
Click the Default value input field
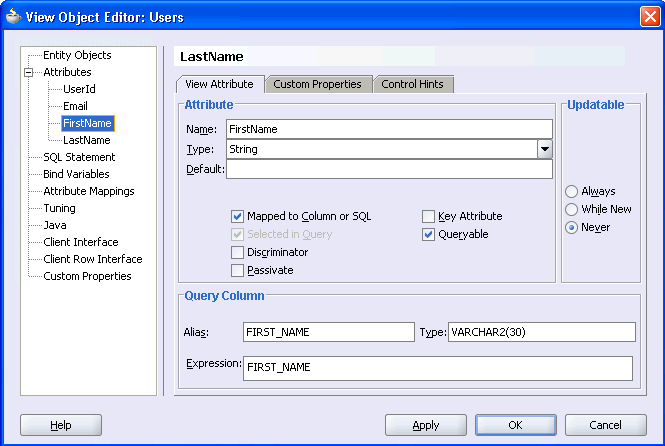click(x=389, y=169)
